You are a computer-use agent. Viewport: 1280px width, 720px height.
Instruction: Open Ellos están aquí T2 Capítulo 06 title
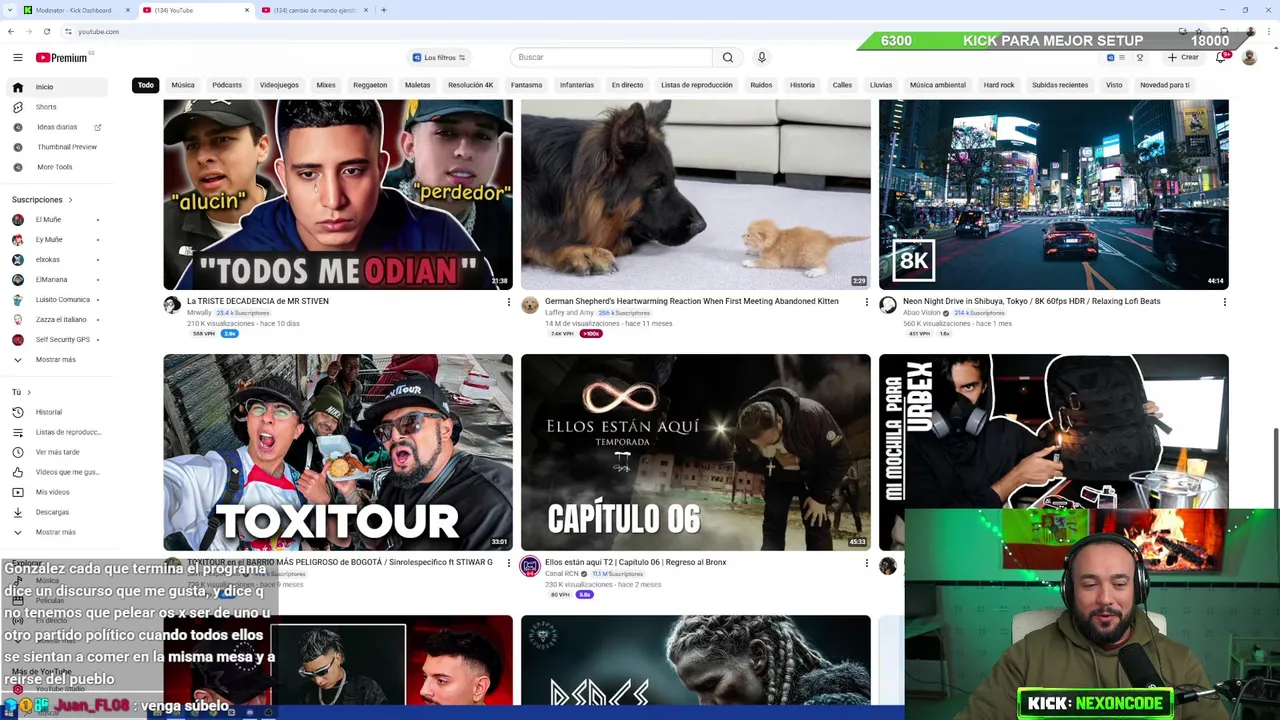(x=635, y=562)
